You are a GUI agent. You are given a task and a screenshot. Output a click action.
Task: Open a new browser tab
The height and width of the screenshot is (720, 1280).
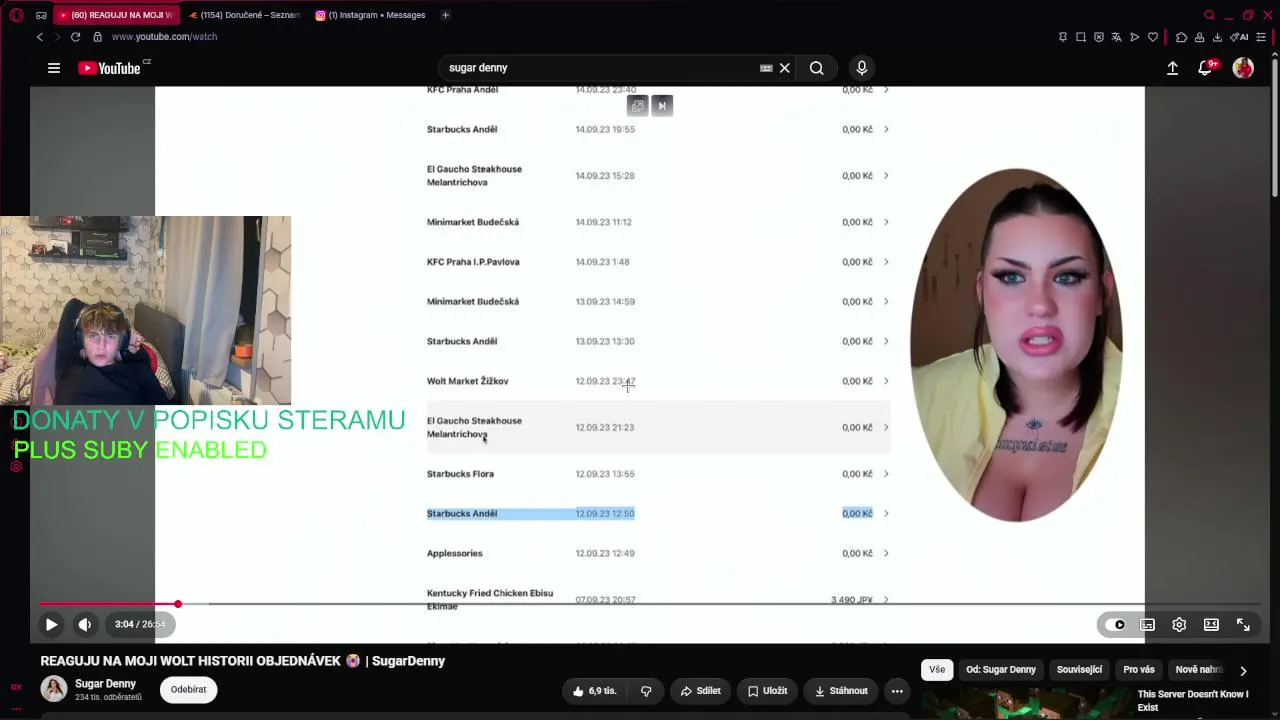445,15
